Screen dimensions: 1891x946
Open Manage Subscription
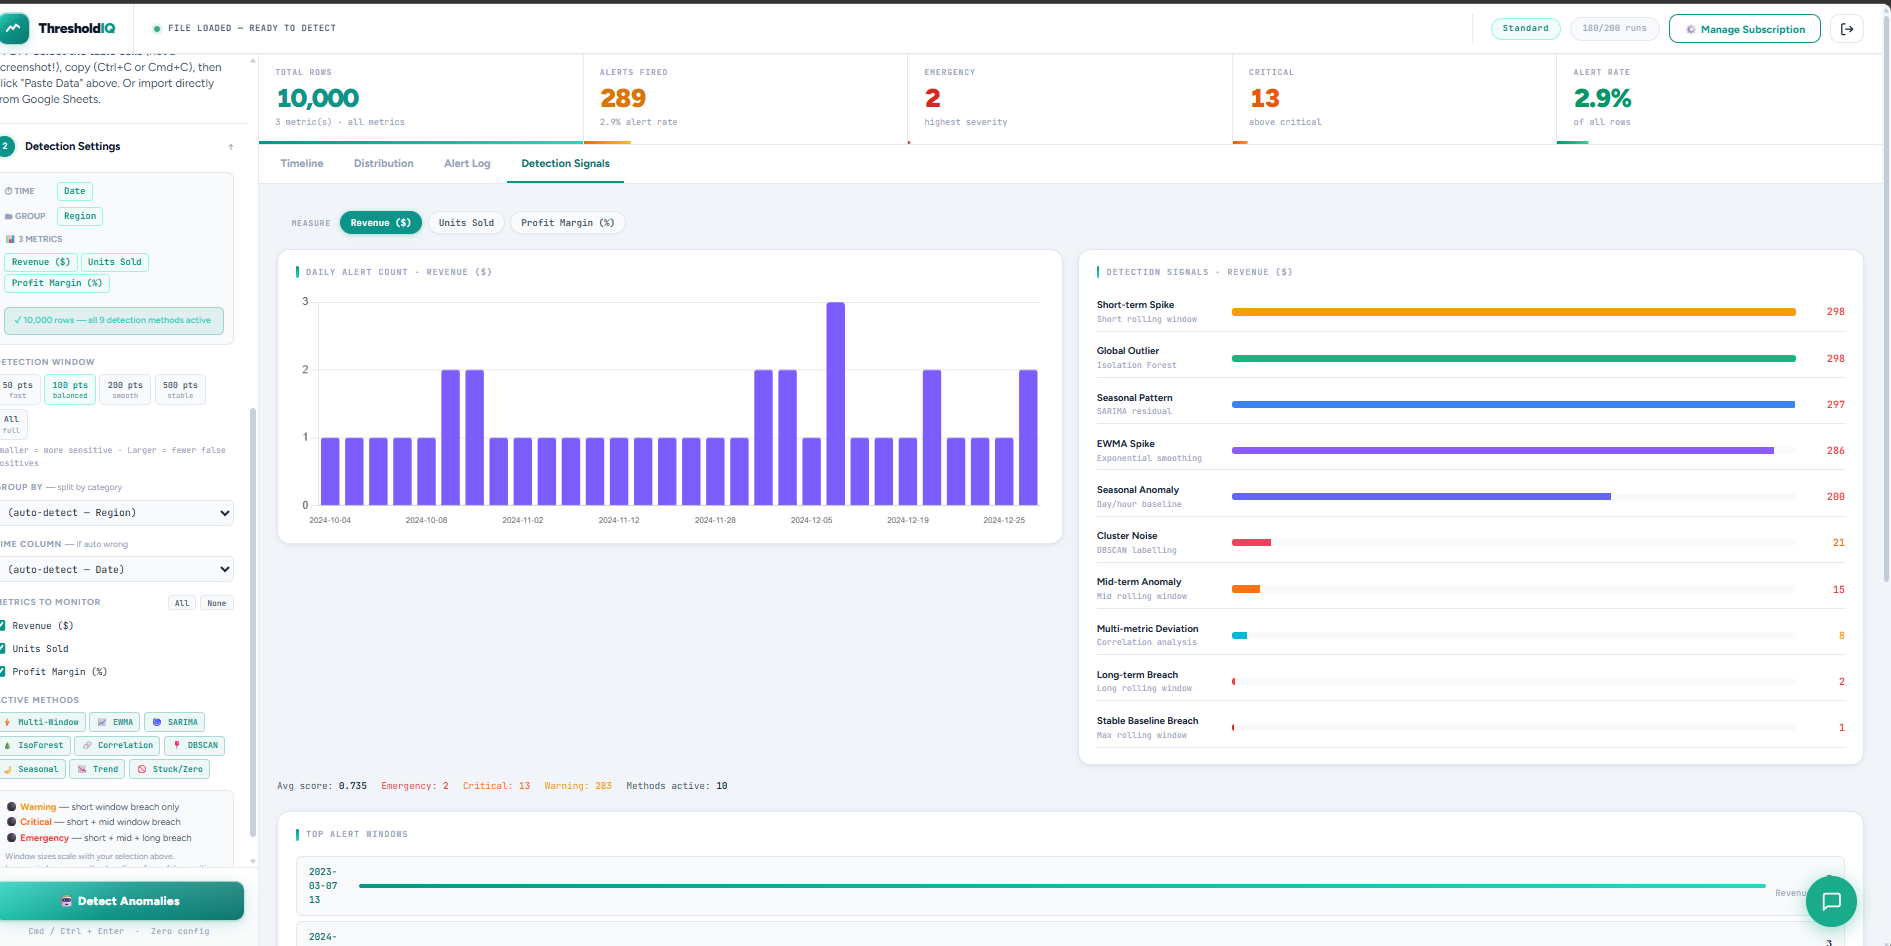(1744, 28)
